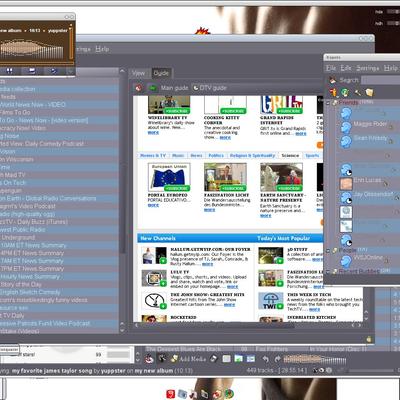Add The John Show channel with green plus
400x400 pixels.
[163, 306]
